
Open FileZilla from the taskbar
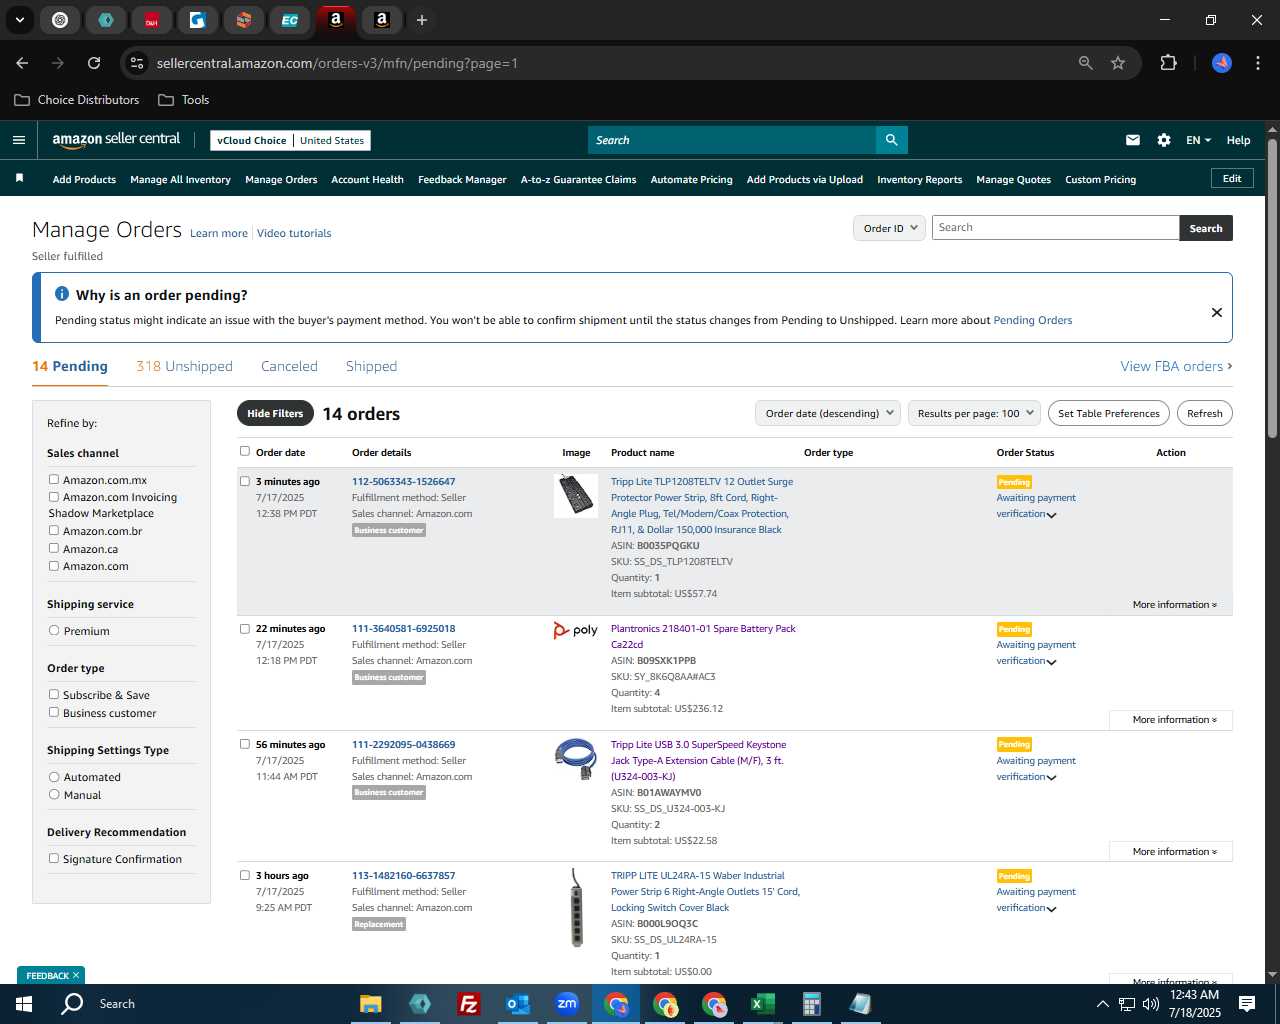click(x=468, y=1004)
